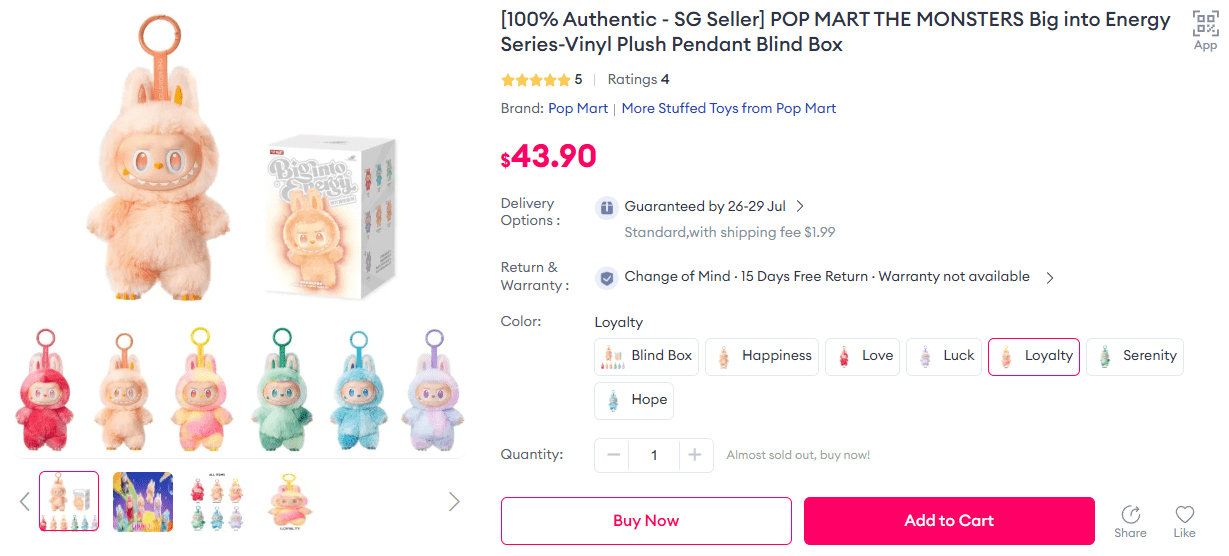This screenshot has height=556, width=1229.
Task: Expand delivery options chevron
Action: point(800,207)
